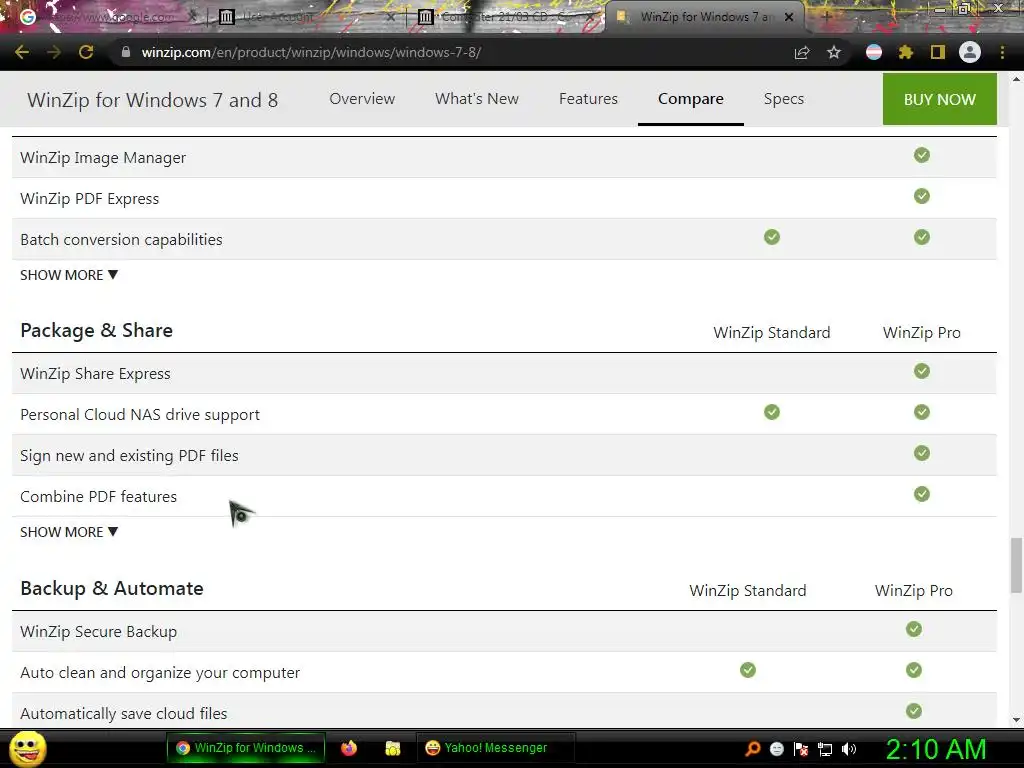Click Combine PDF features Pro checkmark
Screen dimensions: 1024x768
[921, 494]
